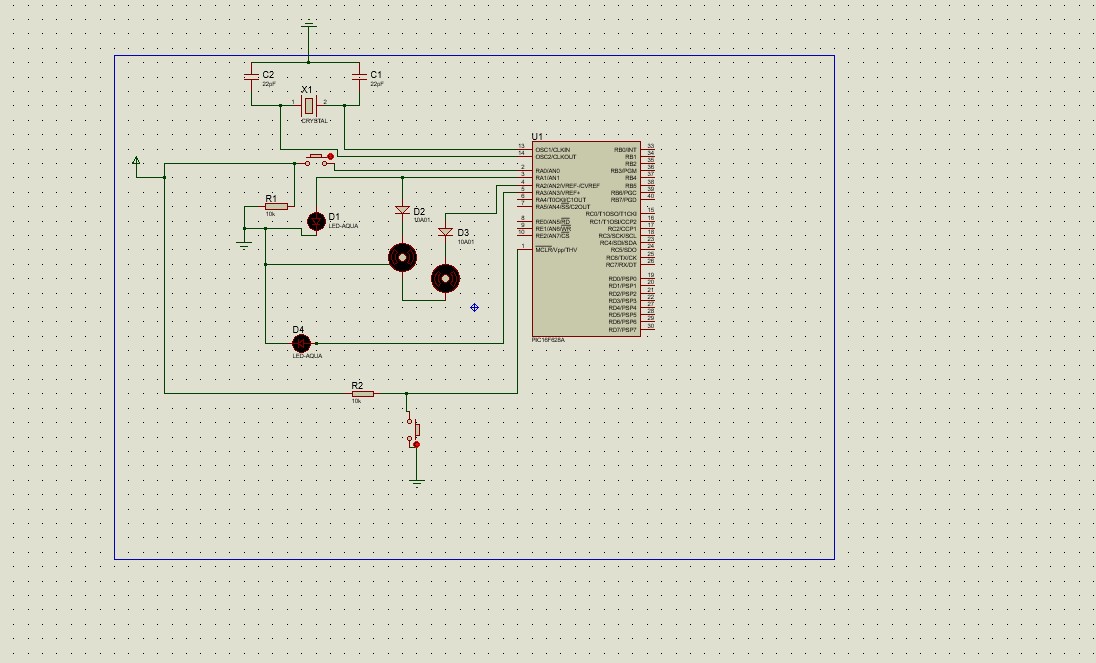The height and width of the screenshot is (663, 1096).
Task: Click the RD0/PSP0 pin label
Action: 623,279
